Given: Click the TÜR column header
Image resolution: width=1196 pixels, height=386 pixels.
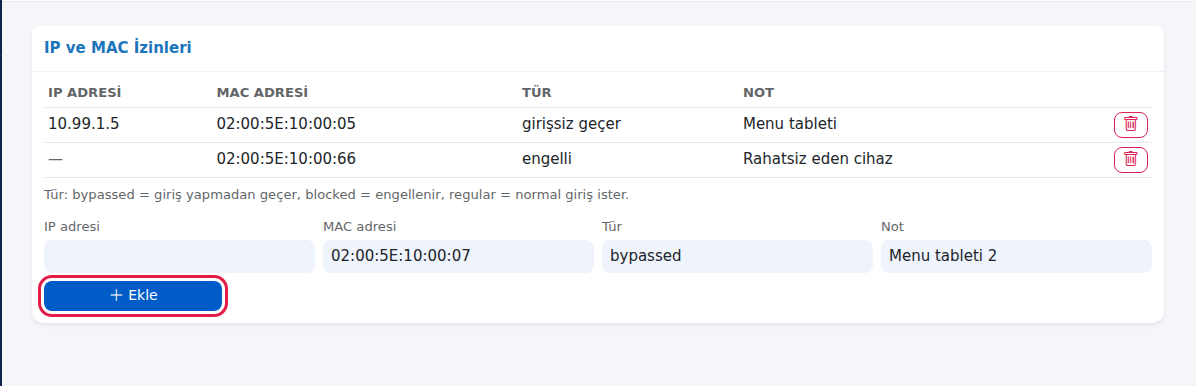Looking at the screenshot, I should pyautogui.click(x=536, y=92).
